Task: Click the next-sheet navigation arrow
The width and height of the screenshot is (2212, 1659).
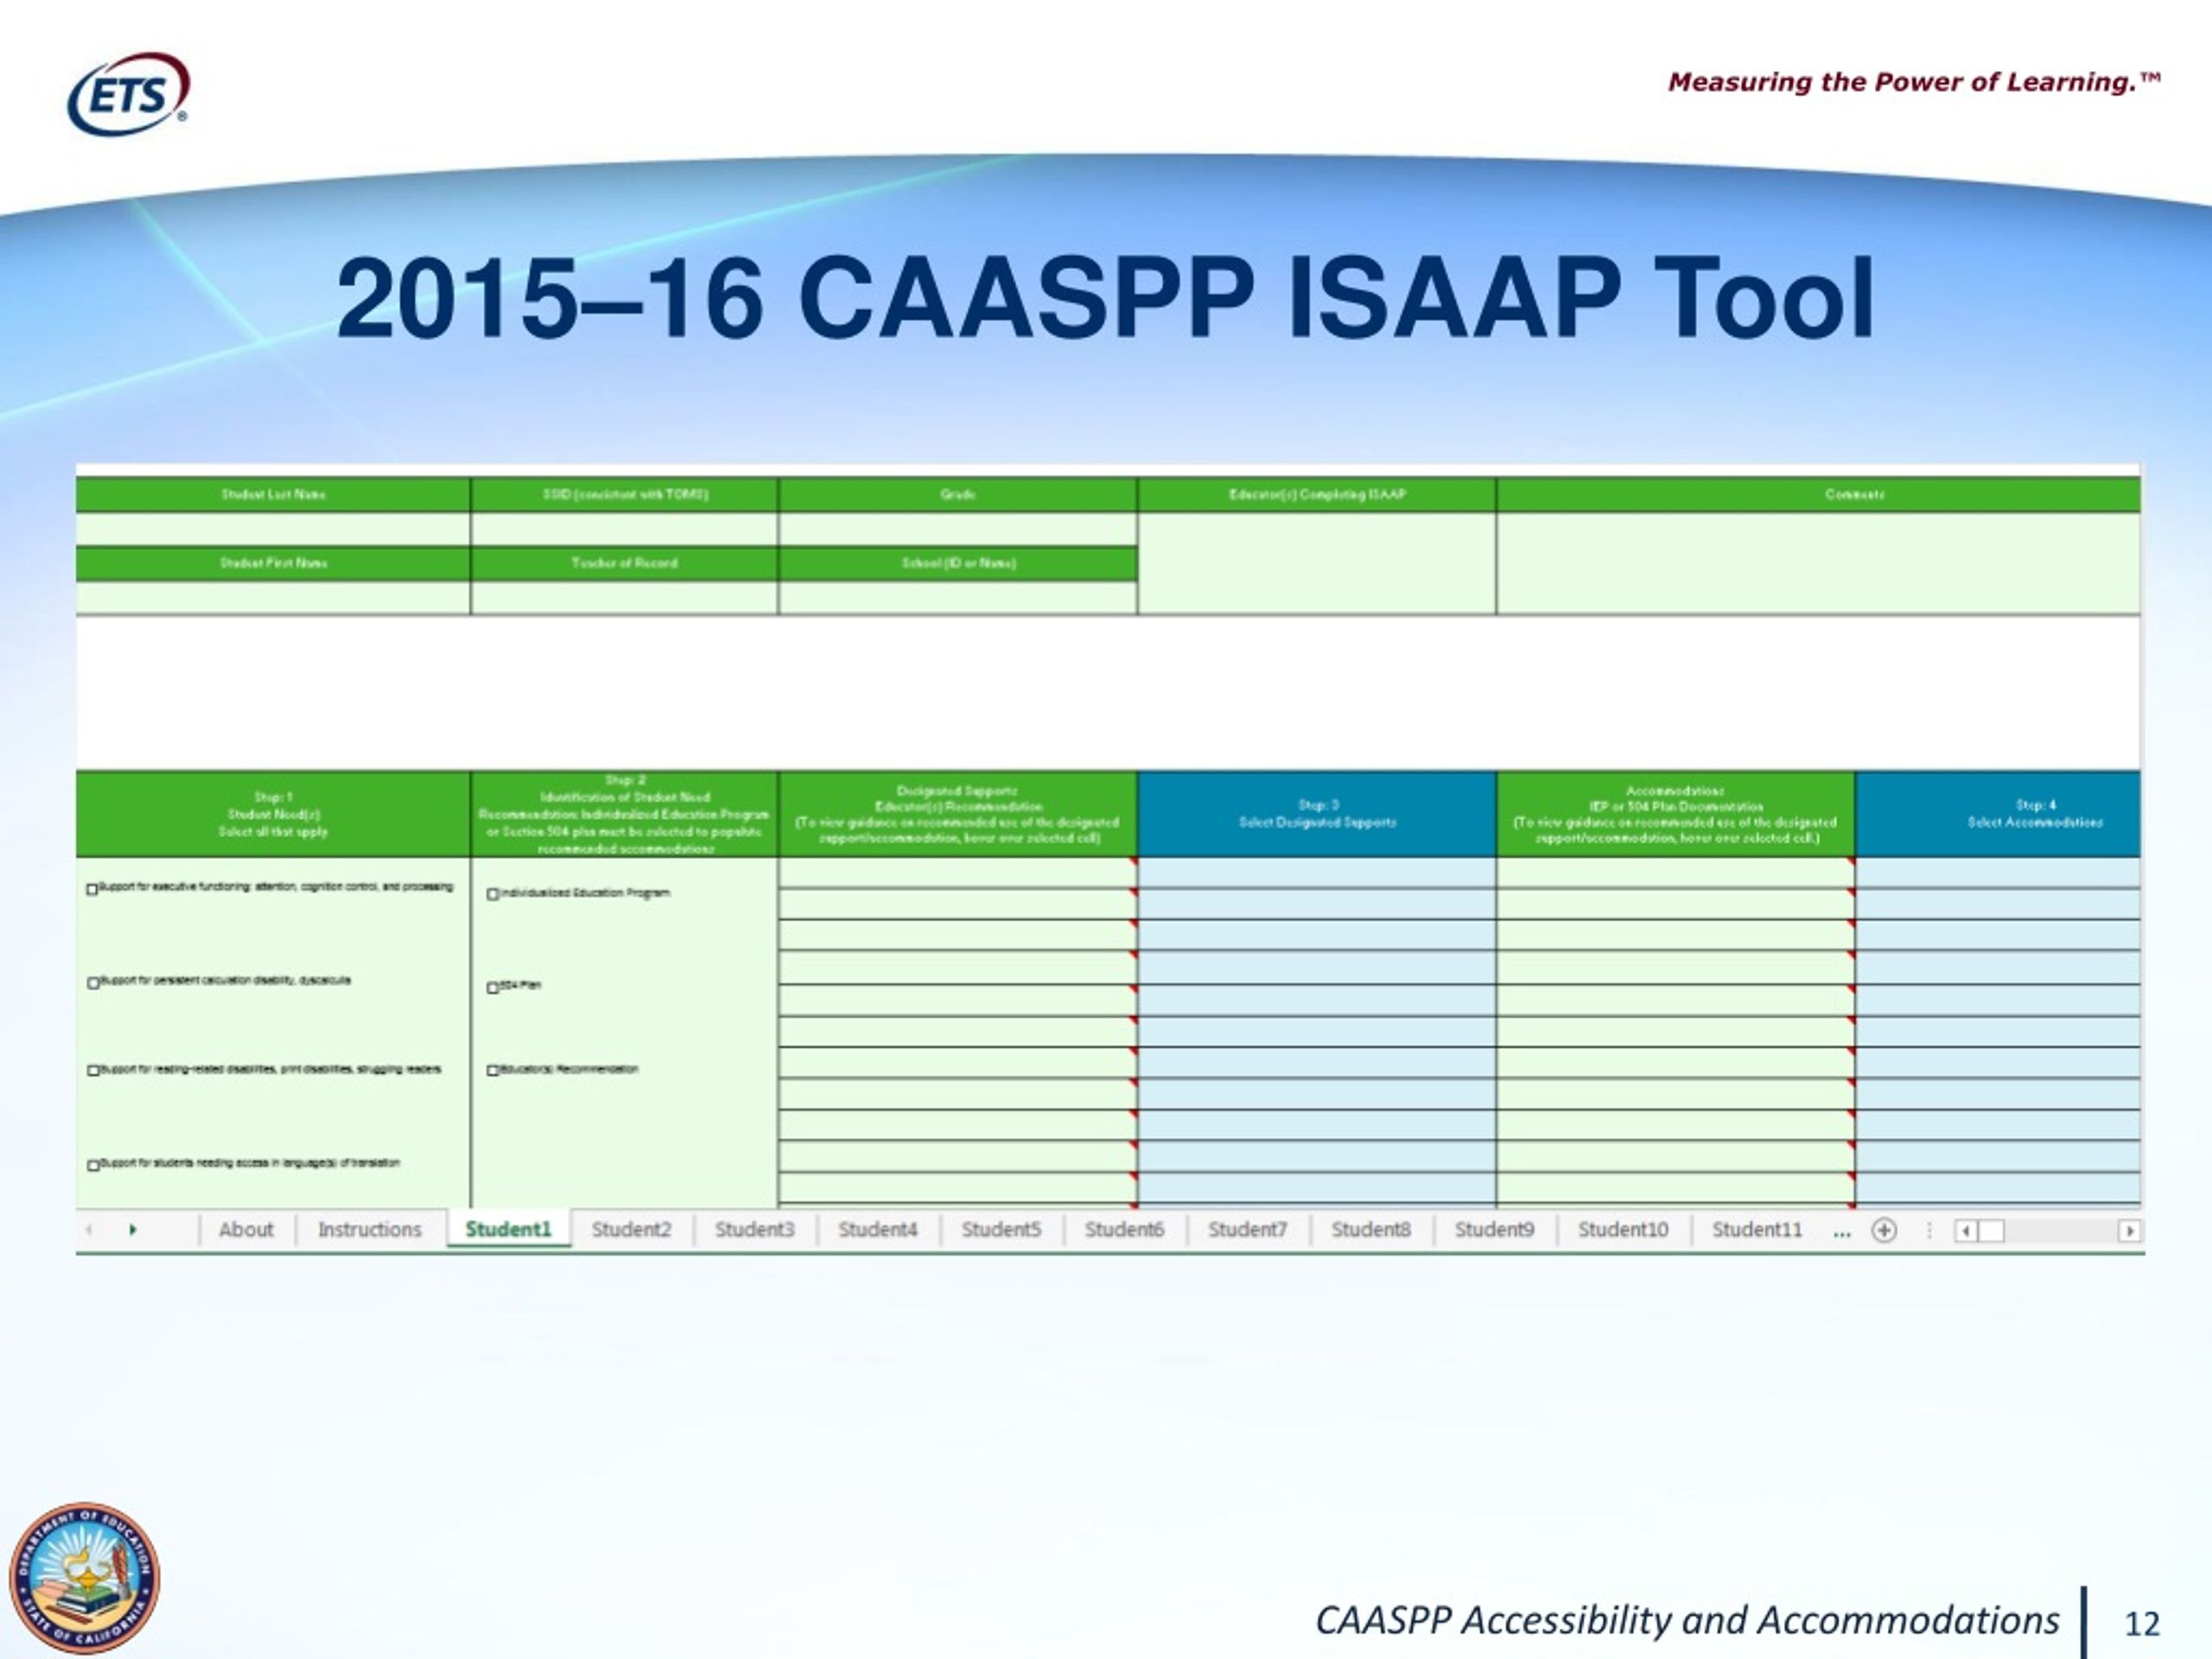Action: [133, 1229]
